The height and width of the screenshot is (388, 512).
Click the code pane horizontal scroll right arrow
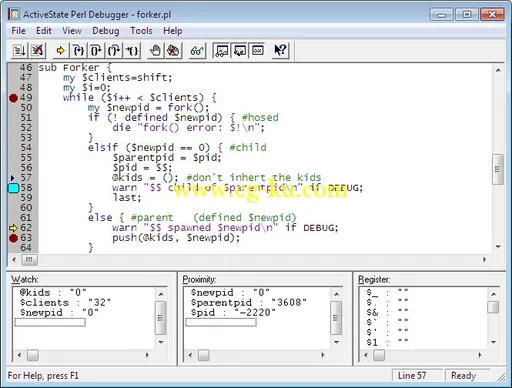click(x=484, y=260)
